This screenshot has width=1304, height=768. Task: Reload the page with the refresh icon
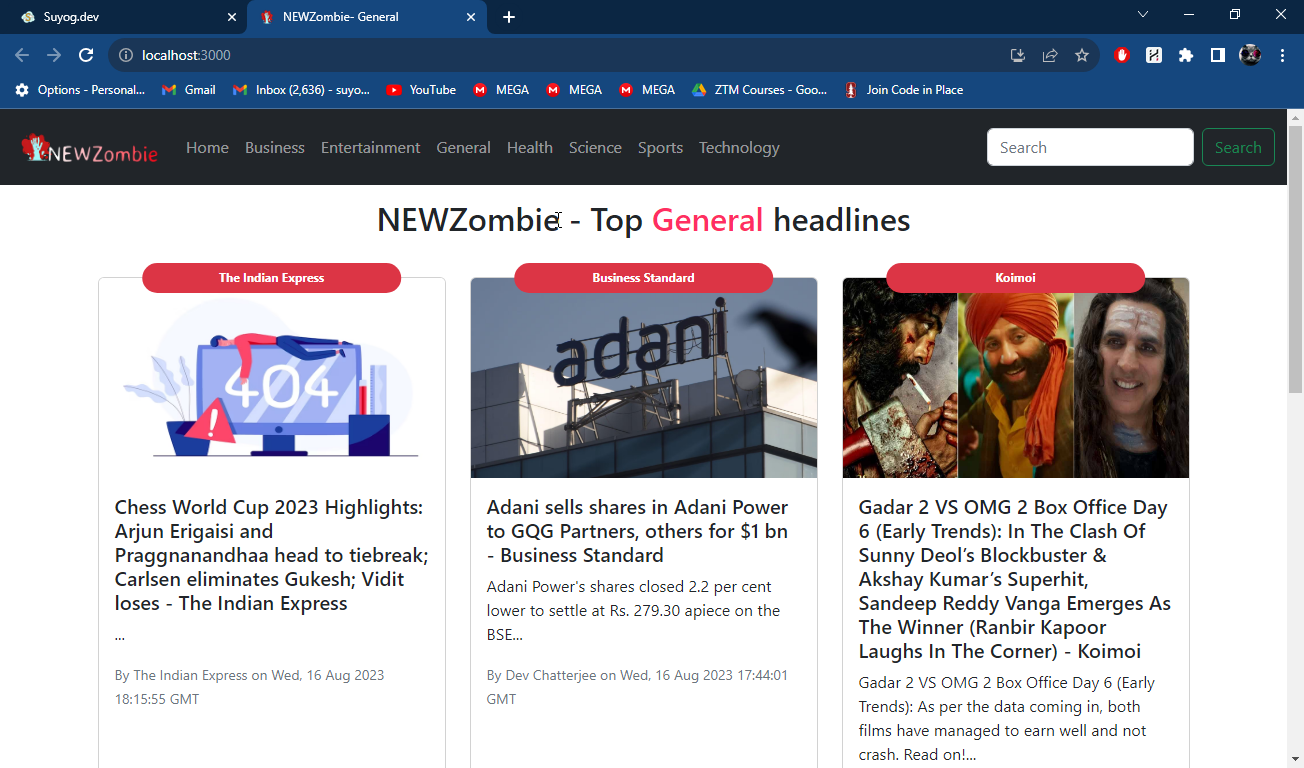point(86,55)
